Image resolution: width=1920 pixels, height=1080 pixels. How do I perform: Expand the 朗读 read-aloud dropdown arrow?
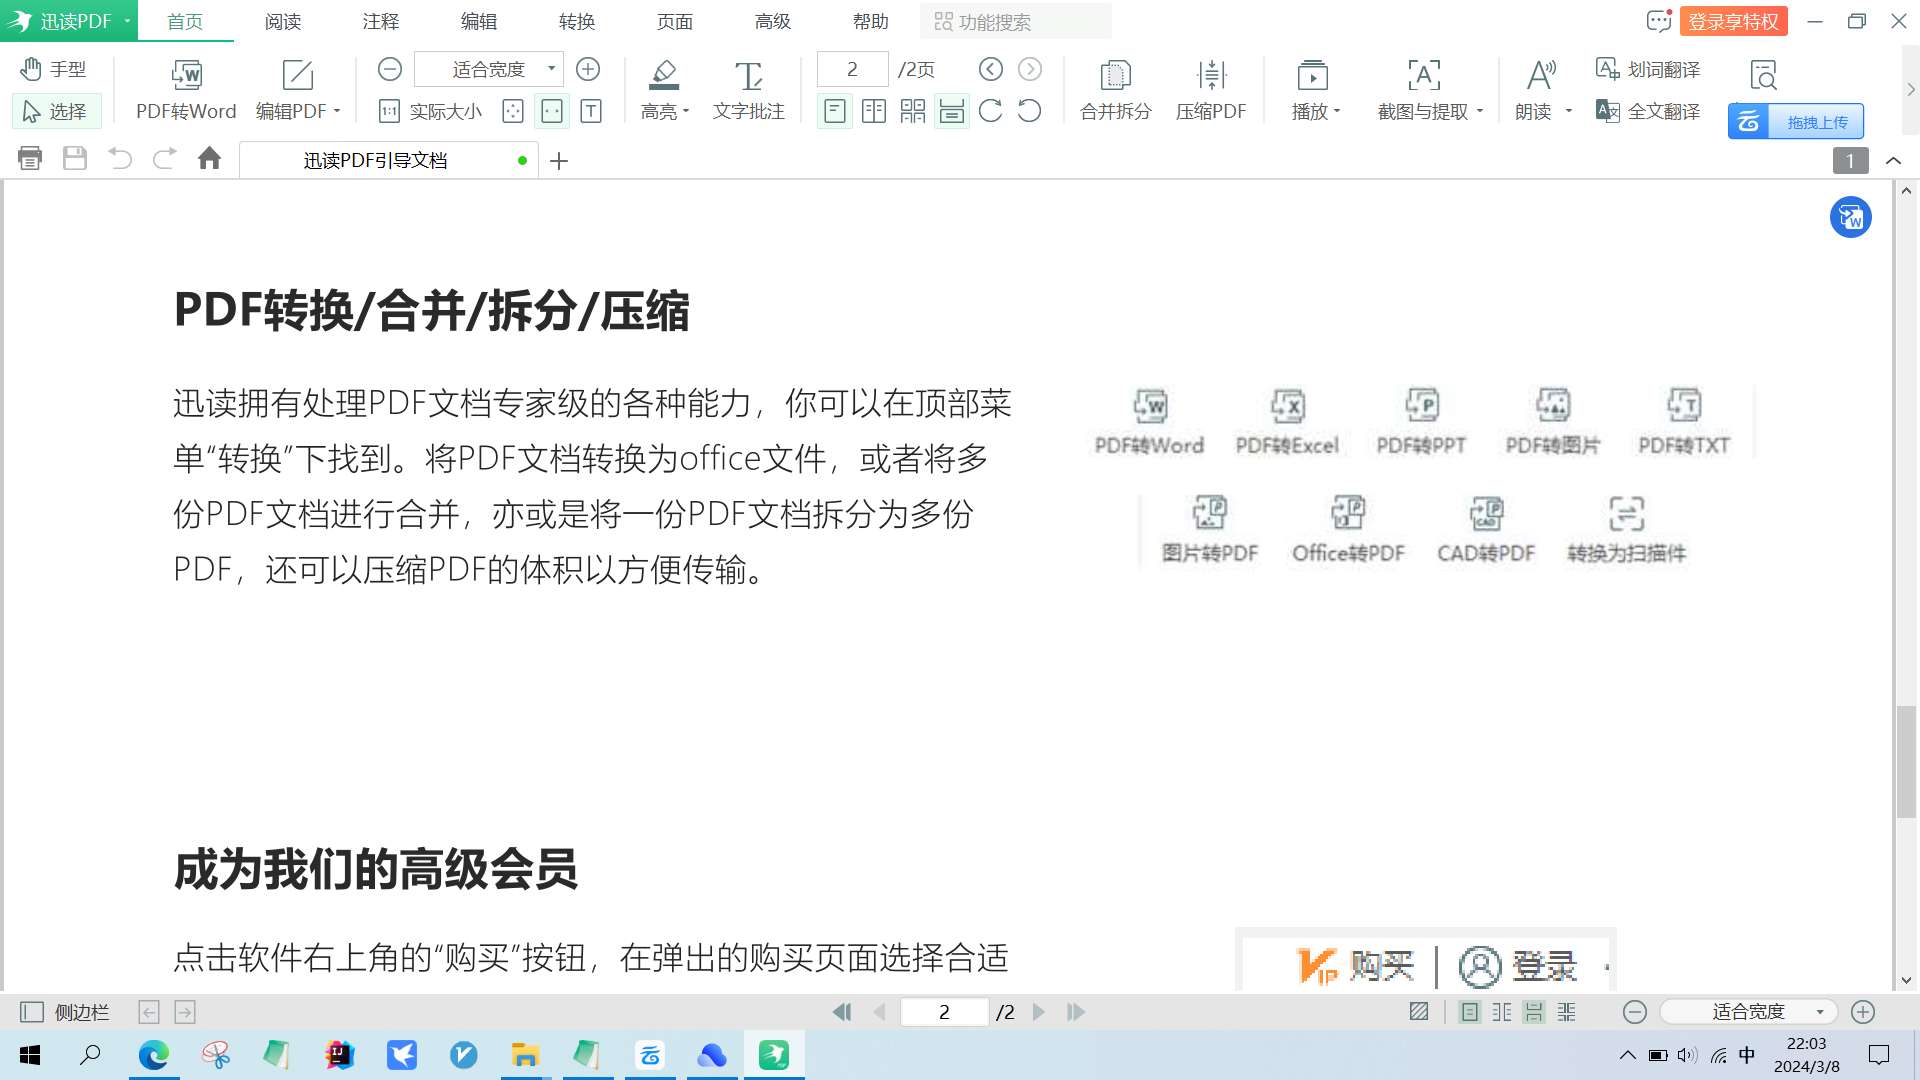coord(1569,111)
